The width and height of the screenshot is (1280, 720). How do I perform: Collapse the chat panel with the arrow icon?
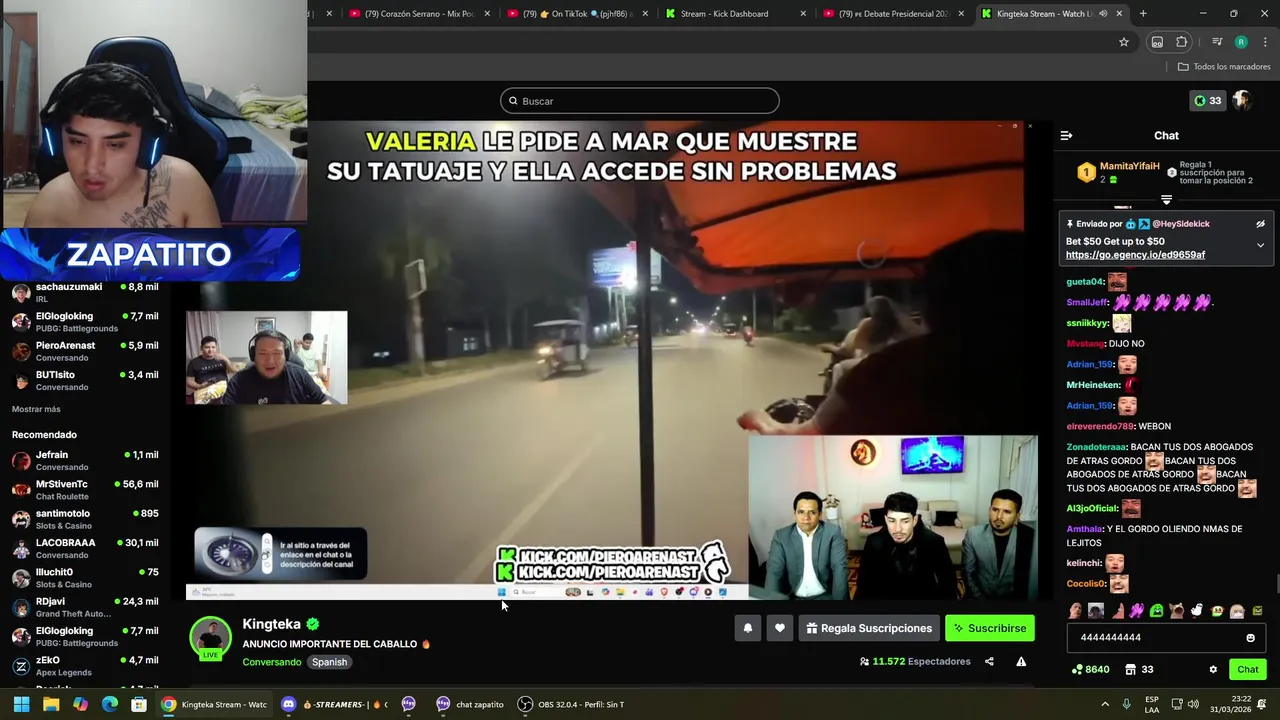pyautogui.click(x=1066, y=135)
